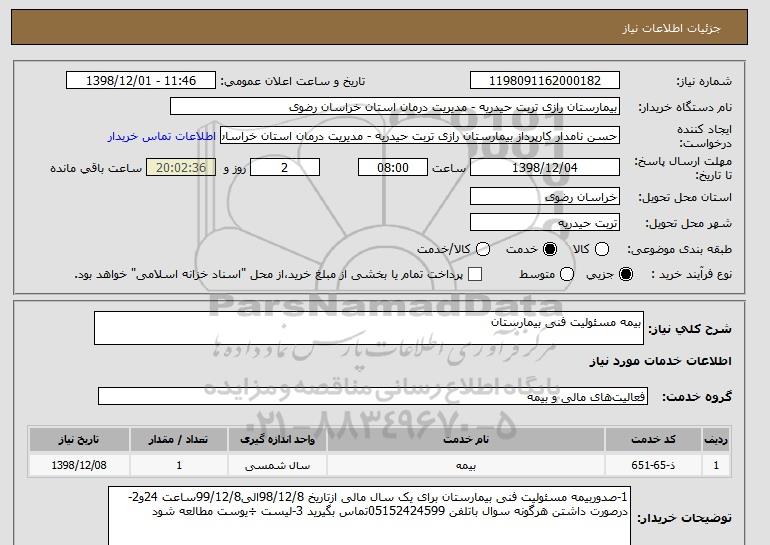Click the جزئیات اطلاعات نیاز header title
The image size is (770, 545).
click(671, 28)
